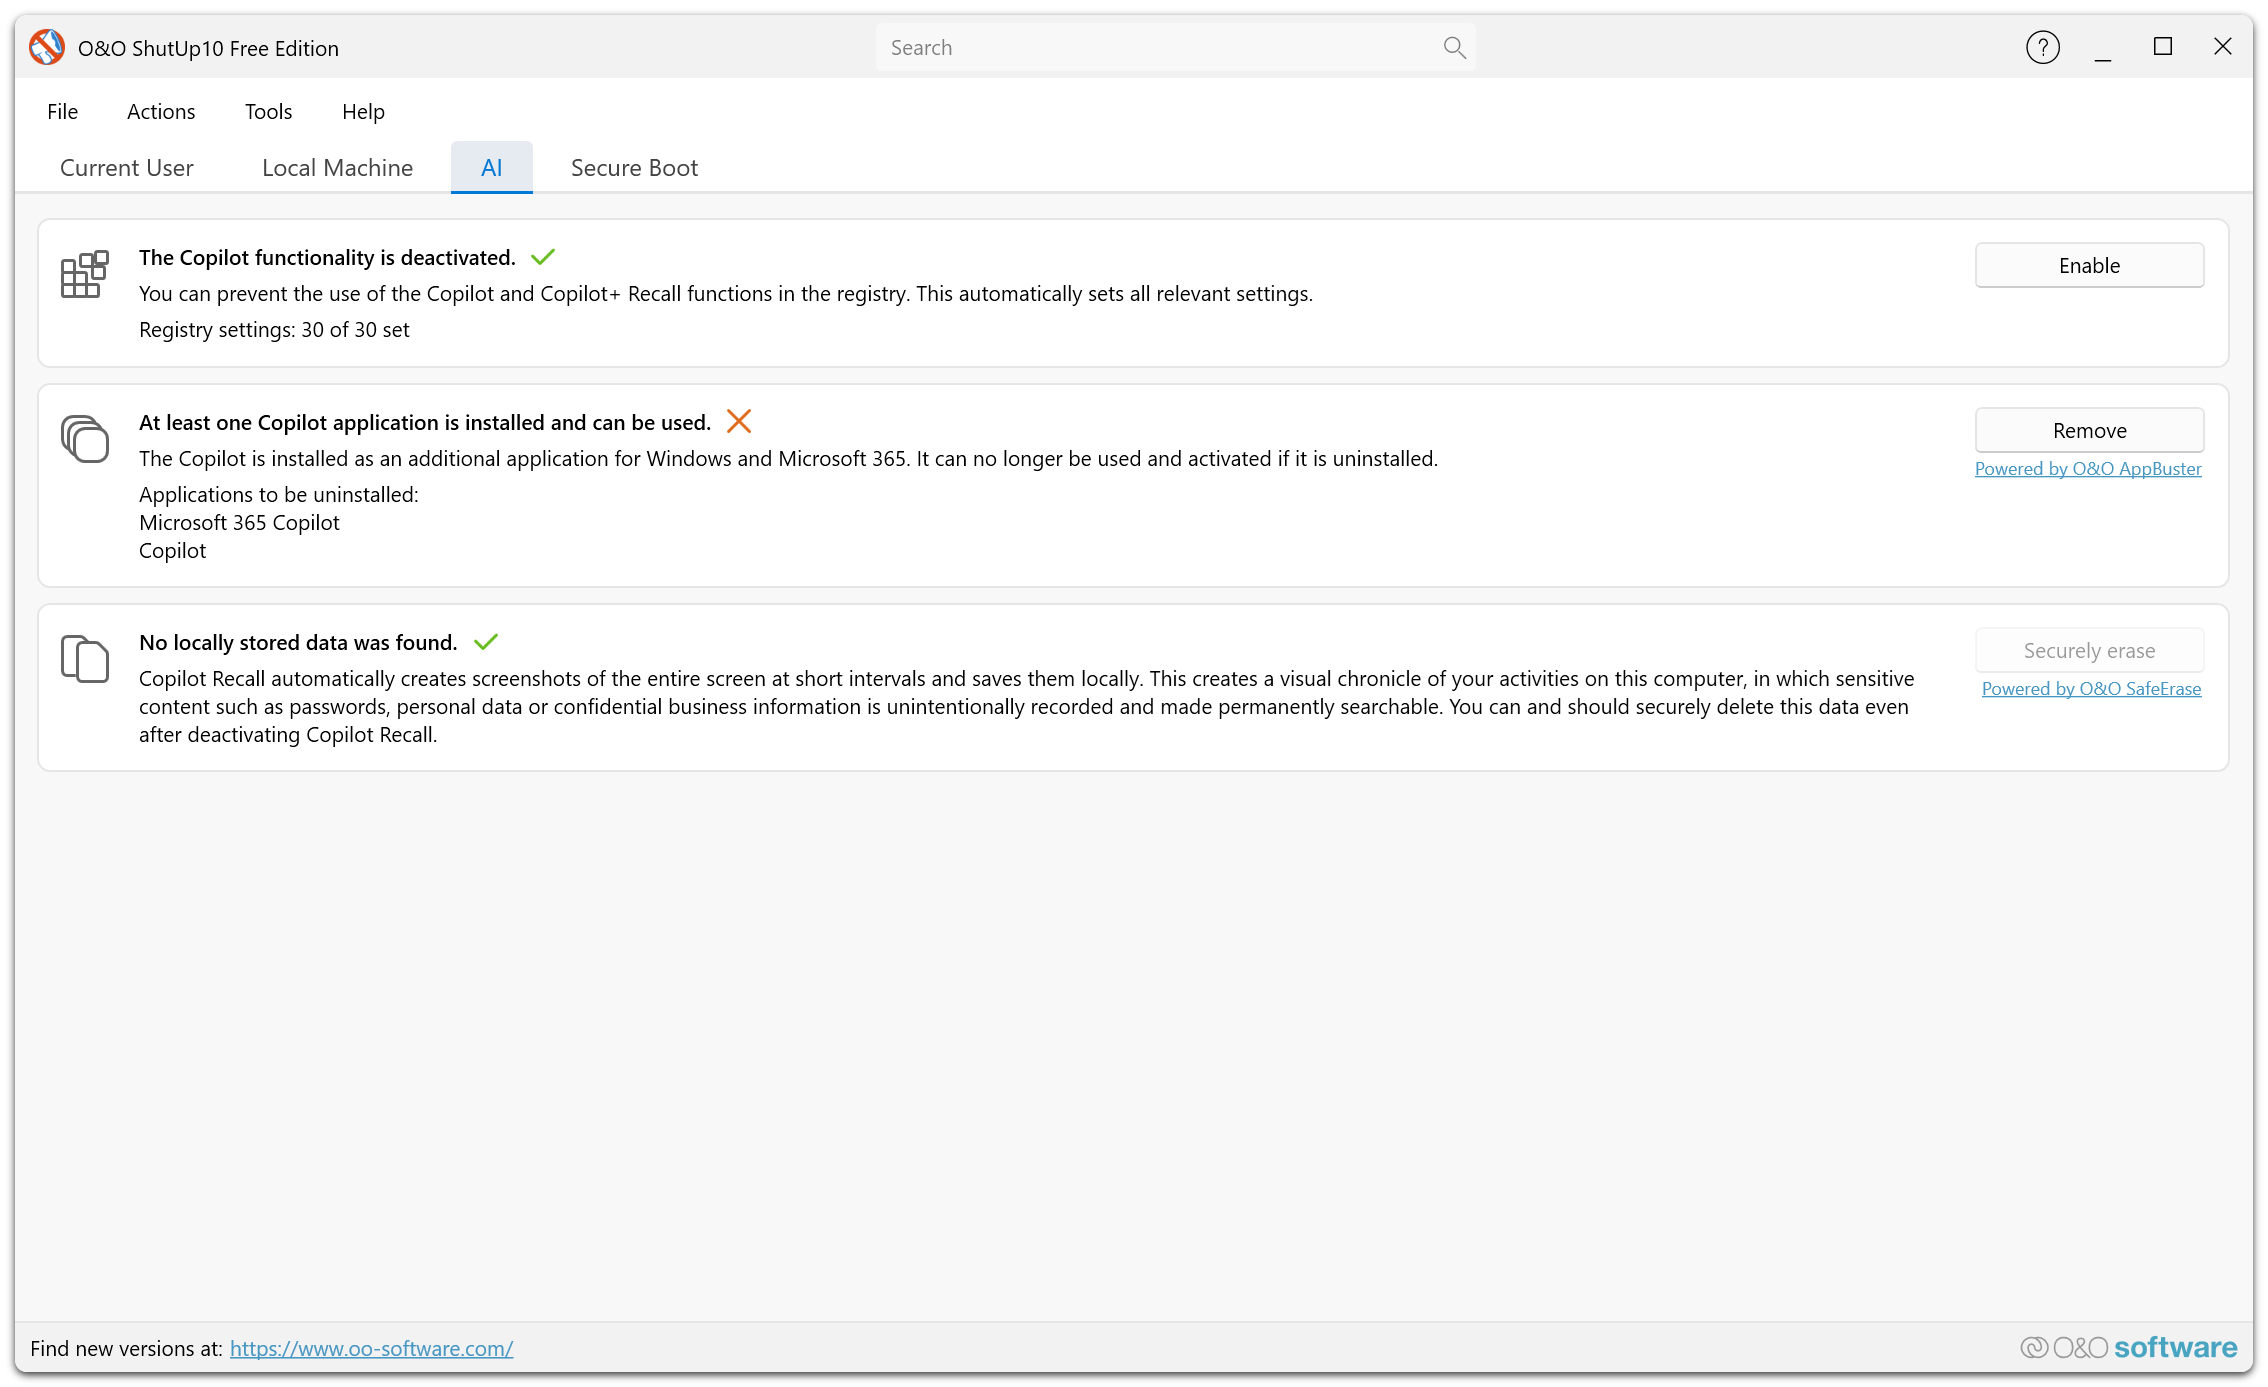
Task: Open the Tools menu
Action: [x=268, y=111]
